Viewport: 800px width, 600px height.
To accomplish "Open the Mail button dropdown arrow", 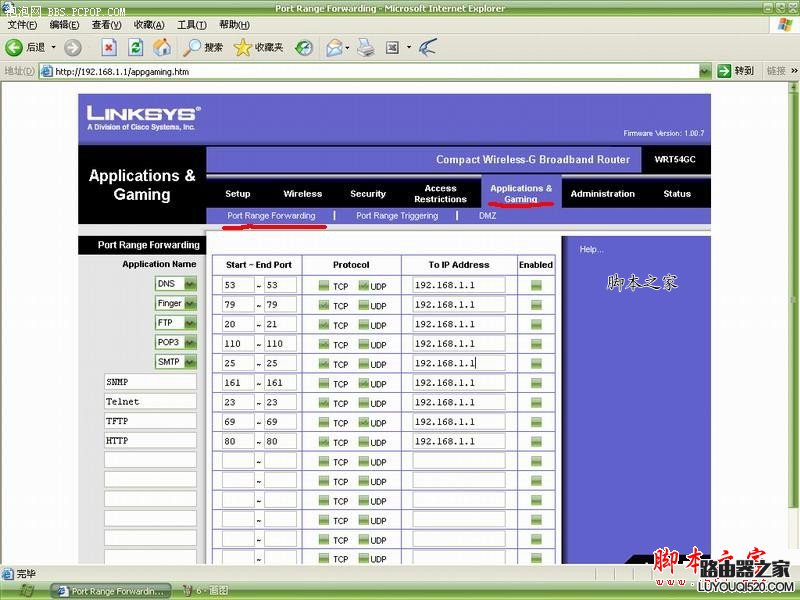I will tap(347, 47).
